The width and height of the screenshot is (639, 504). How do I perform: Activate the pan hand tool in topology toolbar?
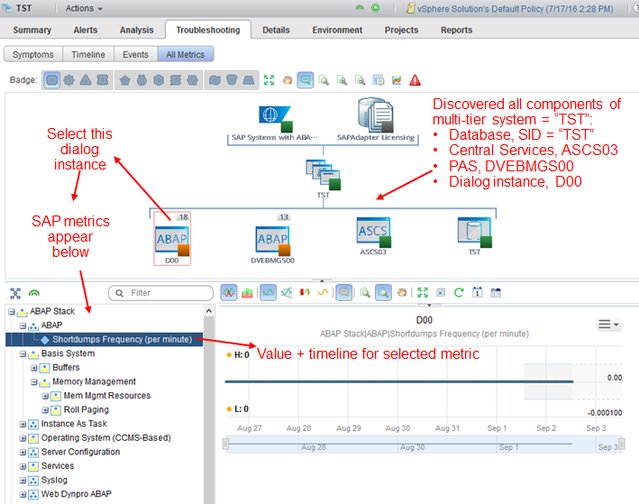(x=287, y=80)
